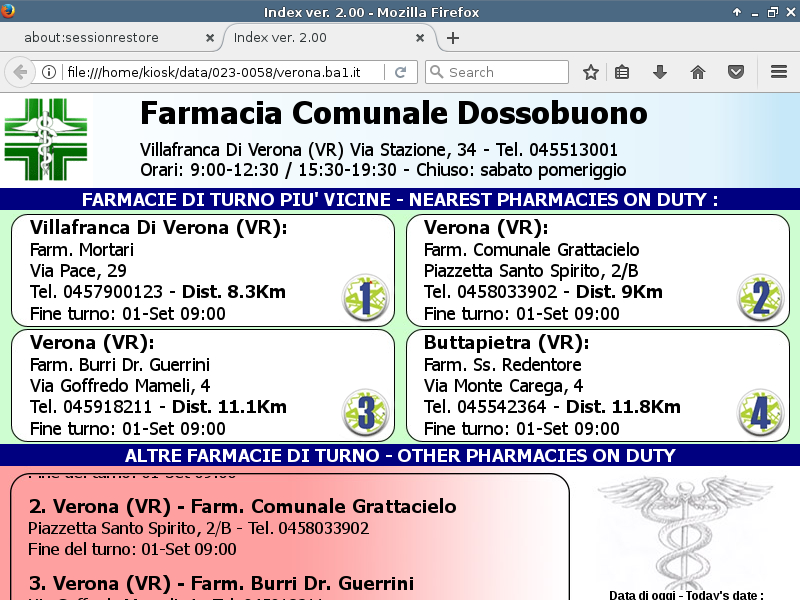Click the URL address bar
The height and width of the screenshot is (600, 800).
coord(220,72)
